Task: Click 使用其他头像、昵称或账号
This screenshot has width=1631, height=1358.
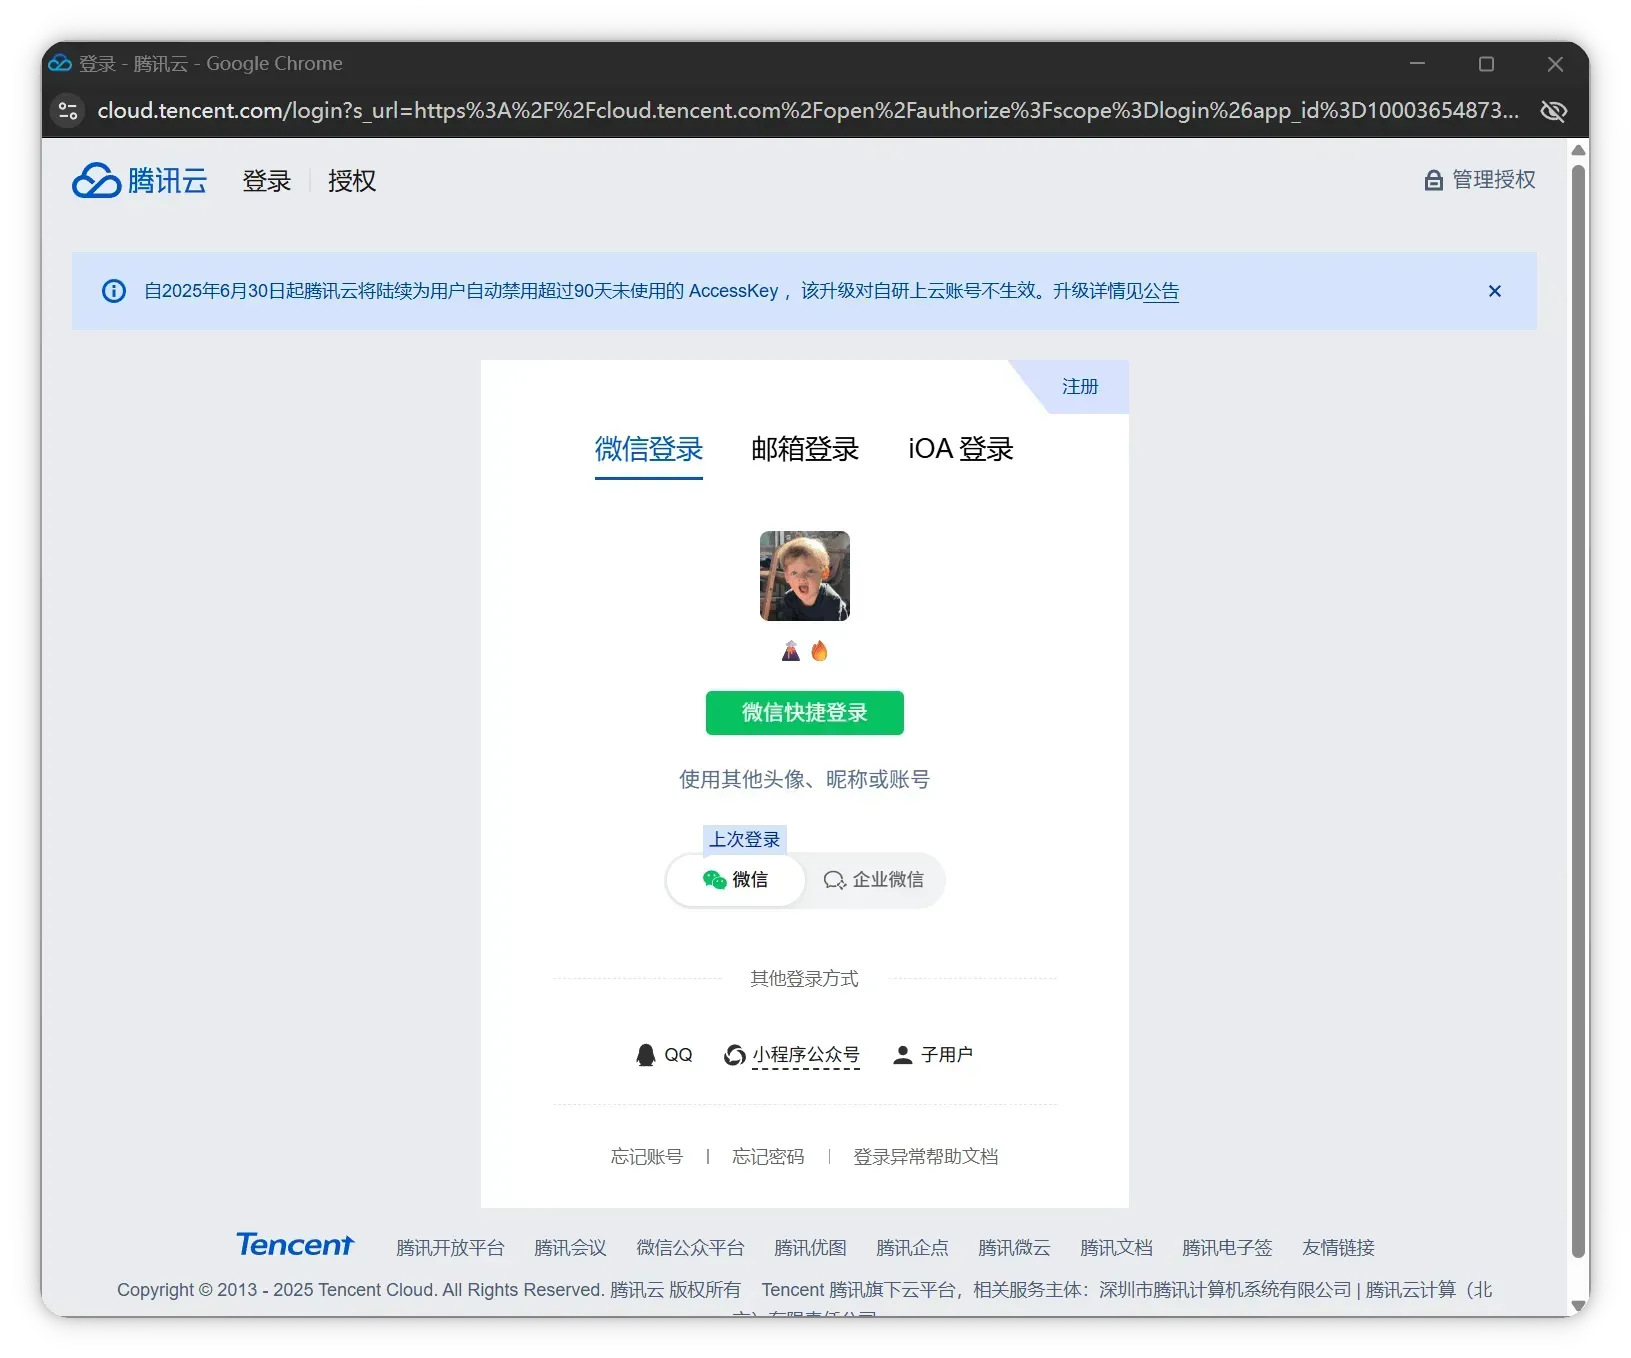Action: [x=804, y=780]
